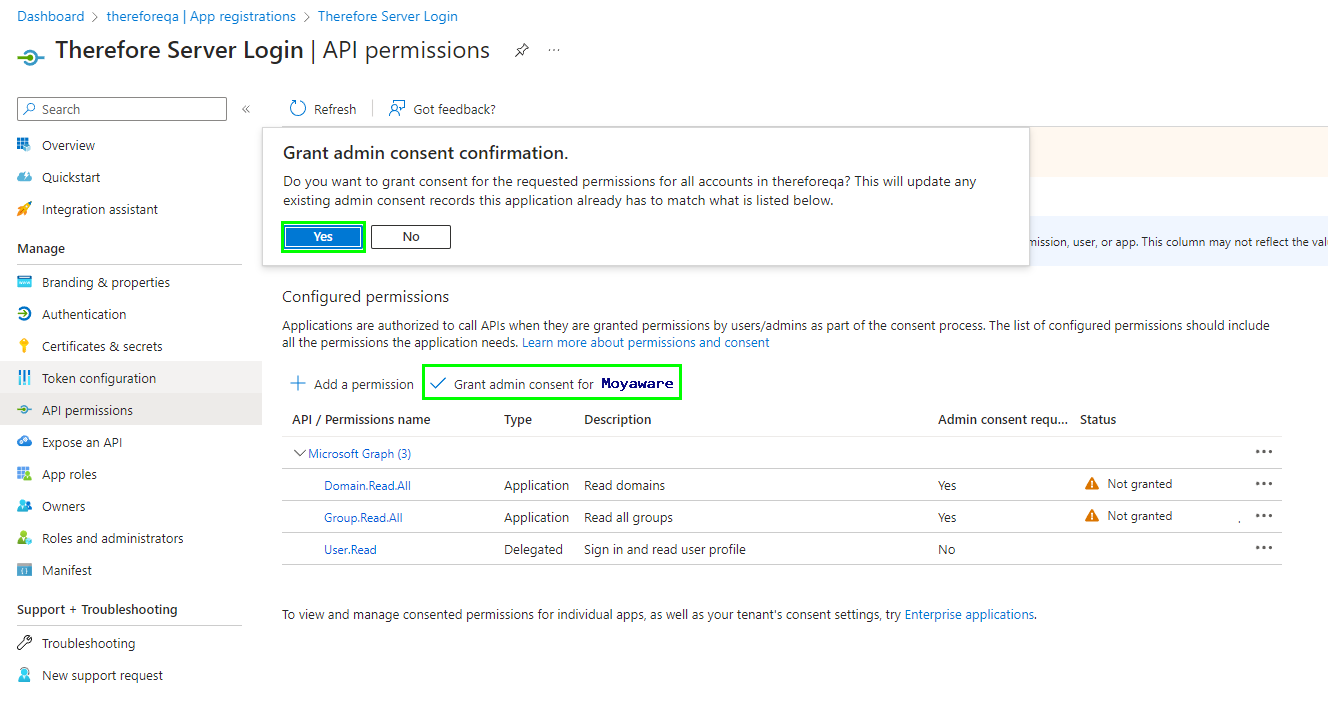Collapse the left navigation with the double chevron
Viewport: 1328px width, 703px height.
coord(246,109)
